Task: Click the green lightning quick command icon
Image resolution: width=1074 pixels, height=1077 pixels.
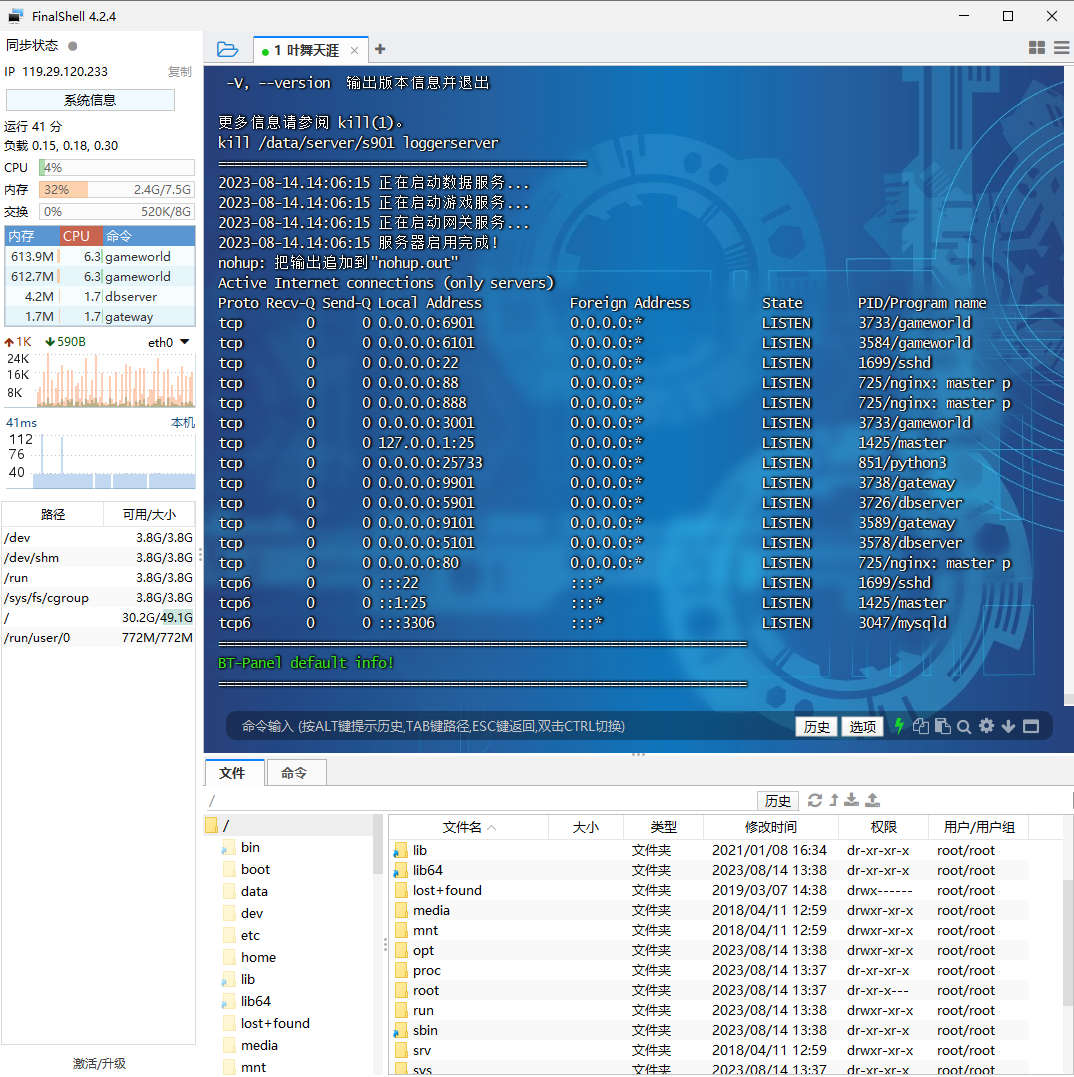Action: (899, 726)
